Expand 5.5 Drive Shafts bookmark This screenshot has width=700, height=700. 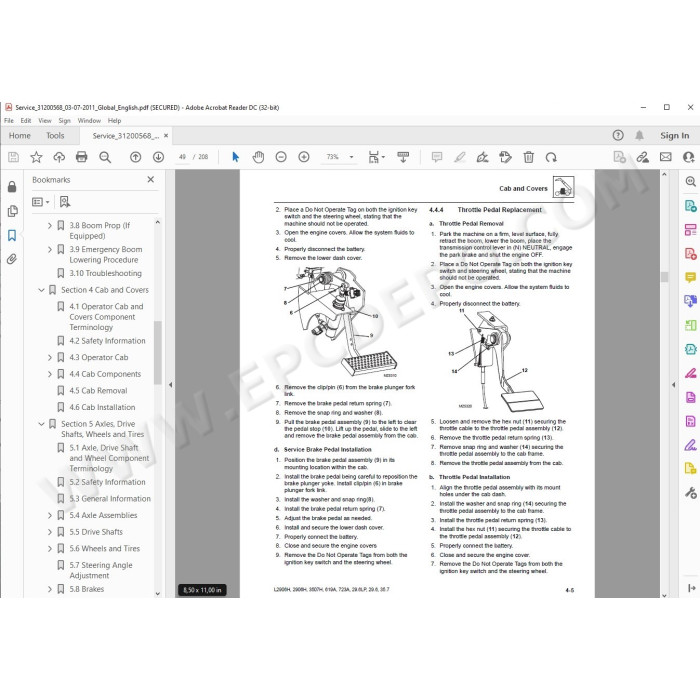click(x=50, y=532)
